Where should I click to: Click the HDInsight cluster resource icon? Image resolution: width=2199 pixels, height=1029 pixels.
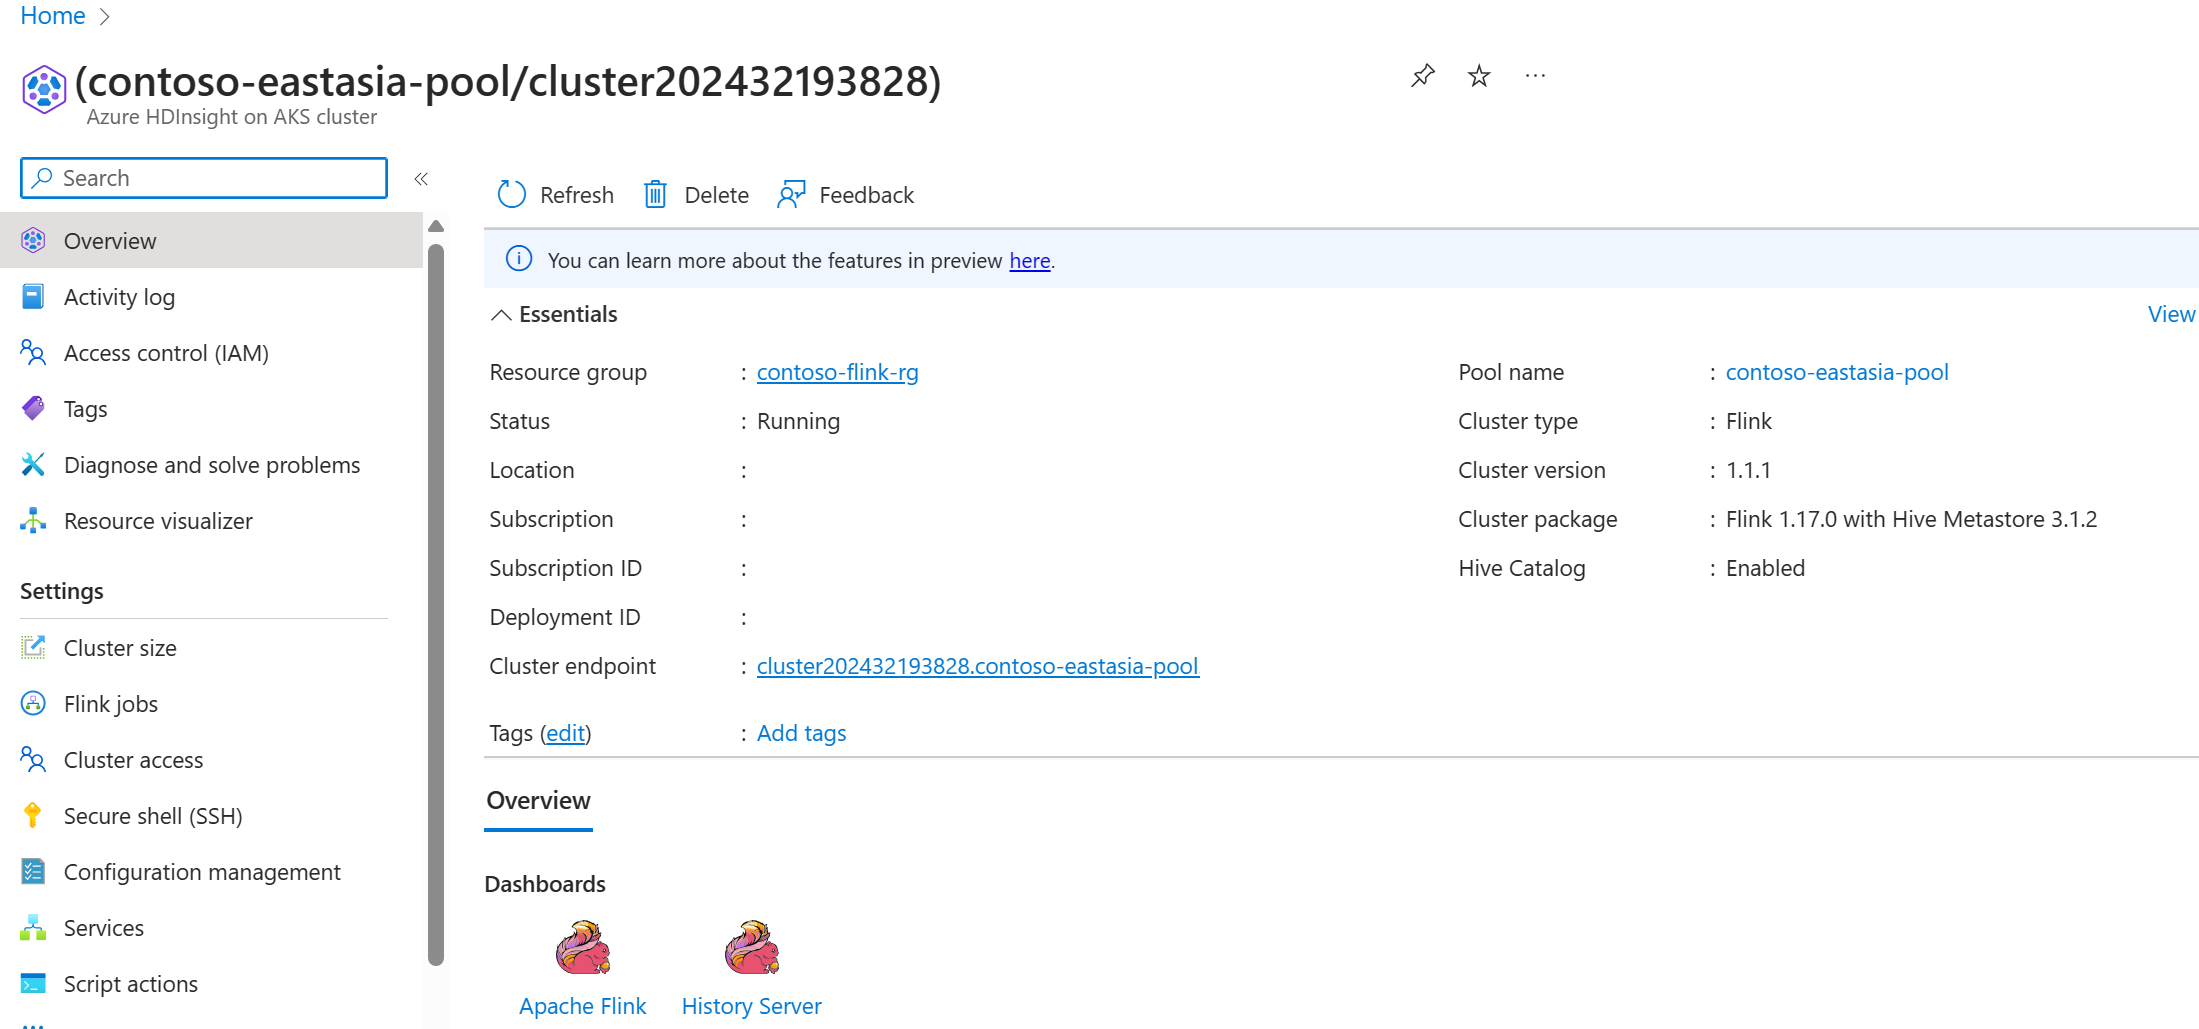click(x=44, y=89)
